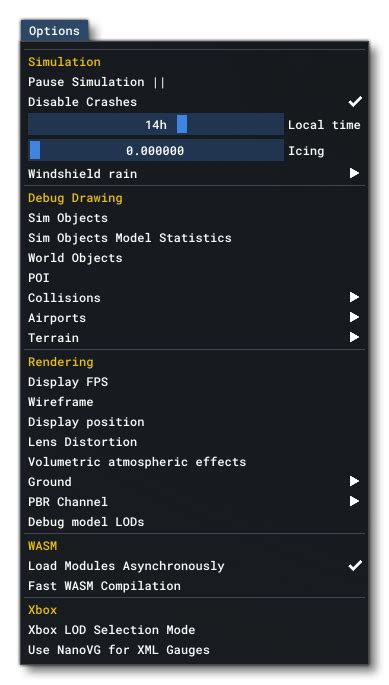Click the Windshield rain submenu arrow
389x685 pixels.
coord(354,173)
